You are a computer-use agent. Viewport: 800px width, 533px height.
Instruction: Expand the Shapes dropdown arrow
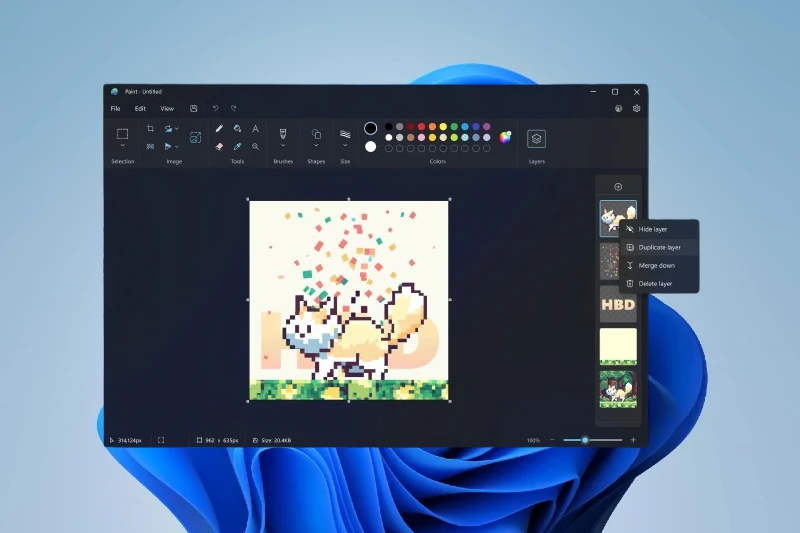point(316,146)
